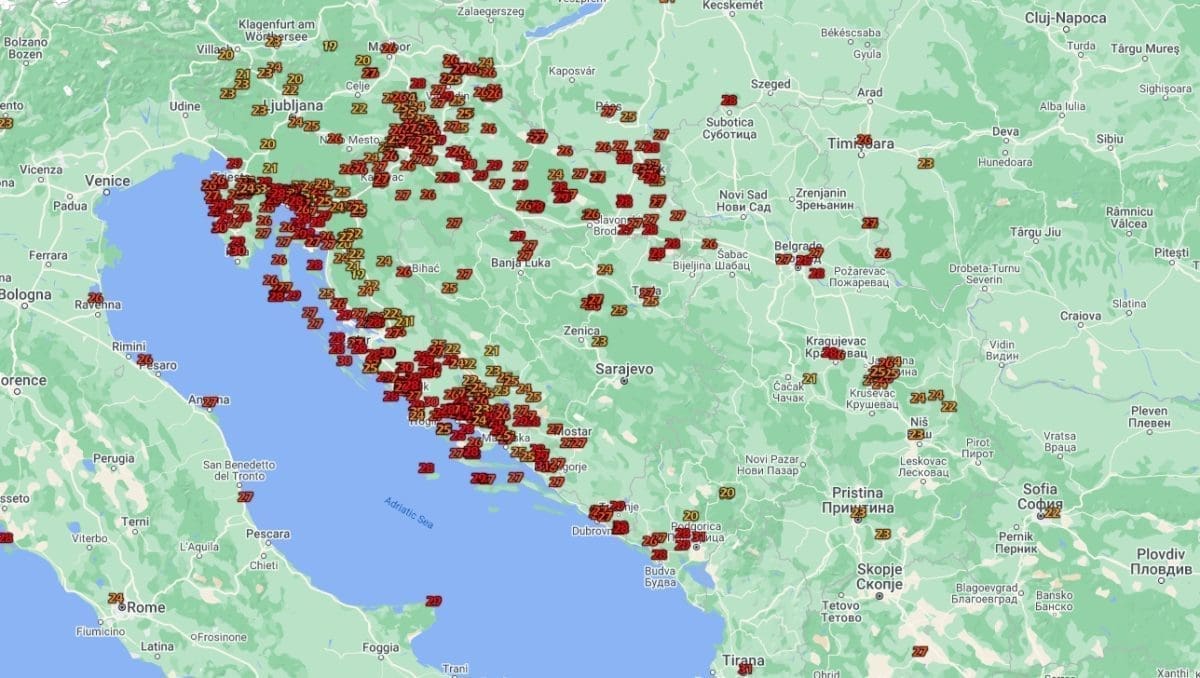Screen dimensions: 1200x678
Task: Click the 20 marker at Villach
Action: point(224,54)
